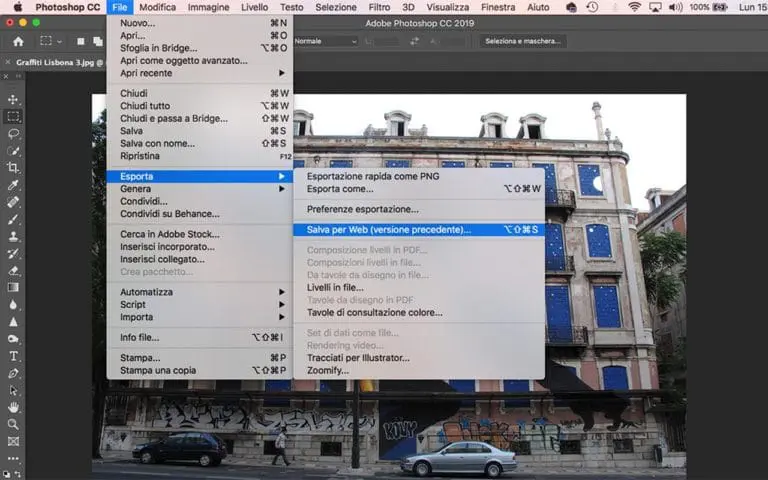Choose Nuovo... from File menu

click(x=200, y=23)
